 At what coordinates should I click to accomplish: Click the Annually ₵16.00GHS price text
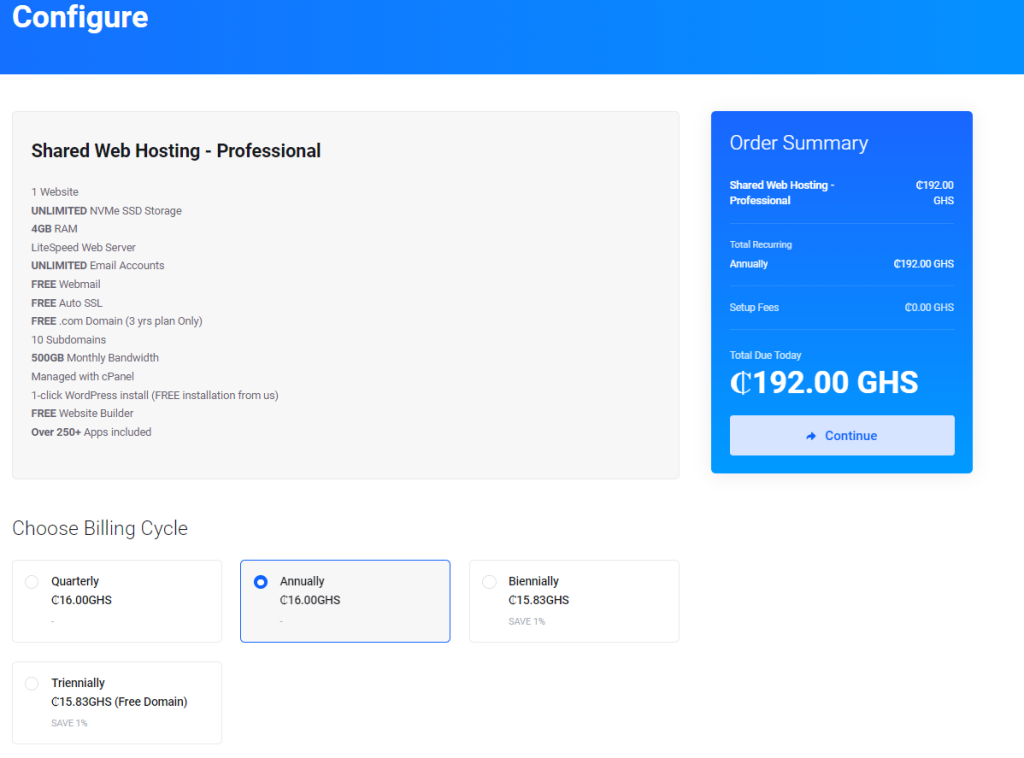click(x=310, y=600)
